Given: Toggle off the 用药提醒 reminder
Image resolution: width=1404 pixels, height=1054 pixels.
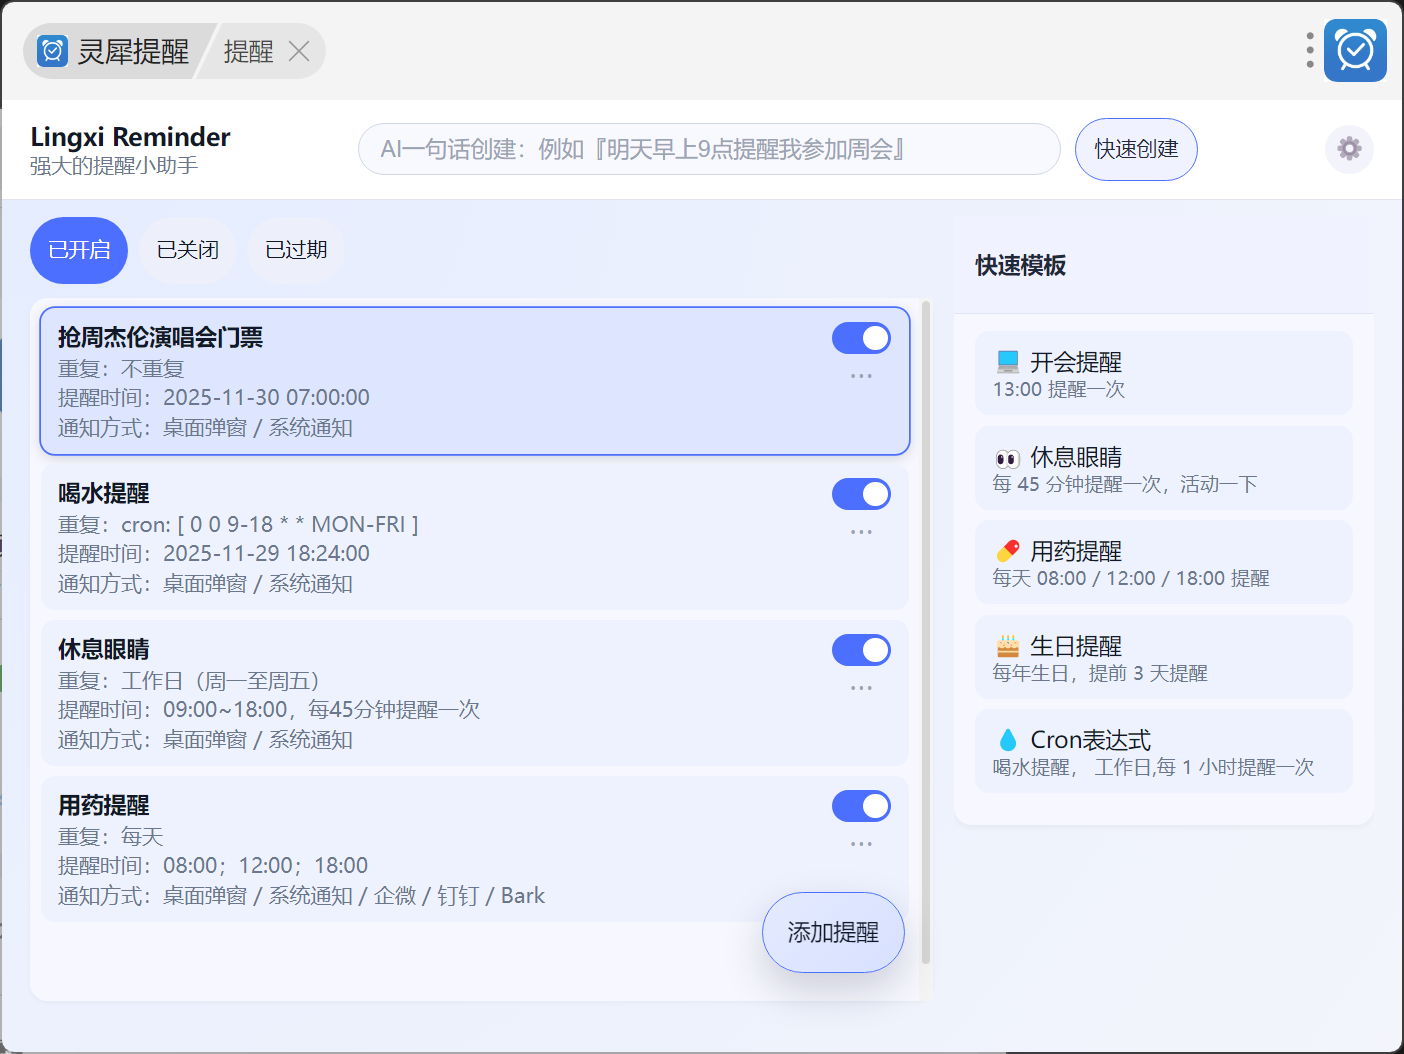Looking at the screenshot, I should tap(861, 806).
